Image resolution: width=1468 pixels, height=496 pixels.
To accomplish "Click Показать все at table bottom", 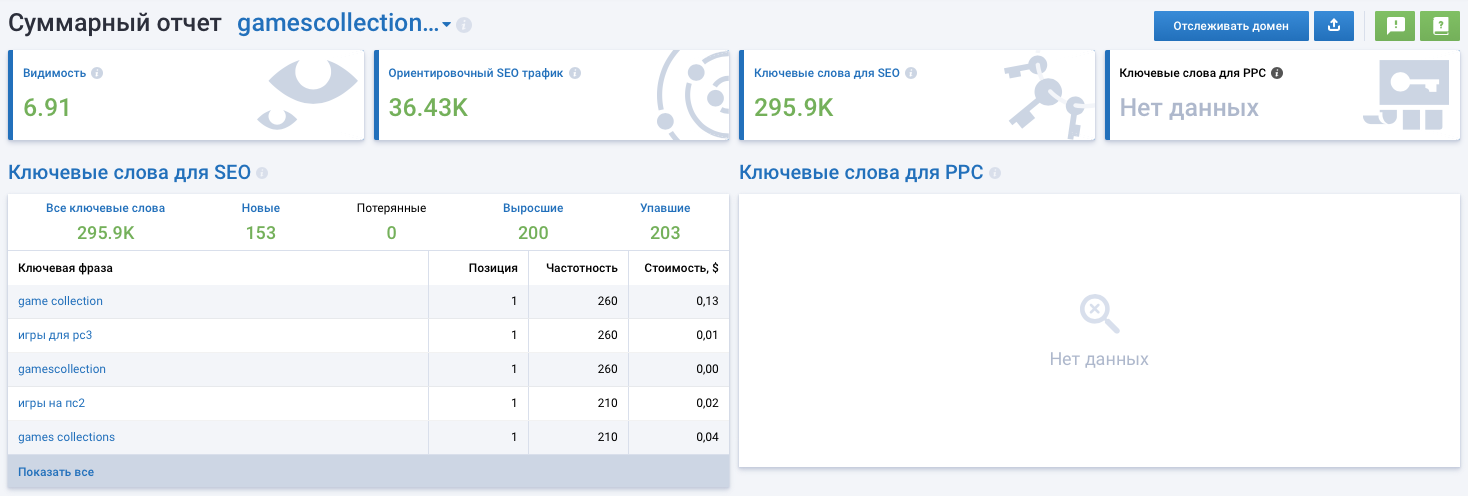I will pos(56,471).
